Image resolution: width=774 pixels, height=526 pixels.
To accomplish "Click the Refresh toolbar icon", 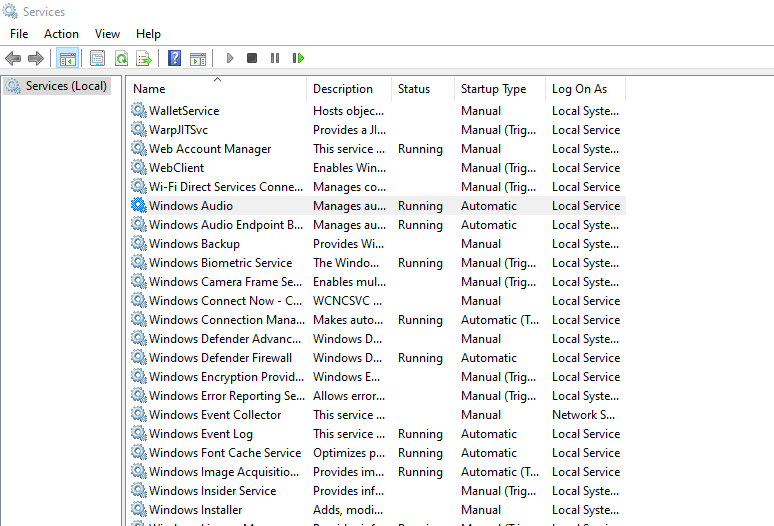I will (121, 59).
